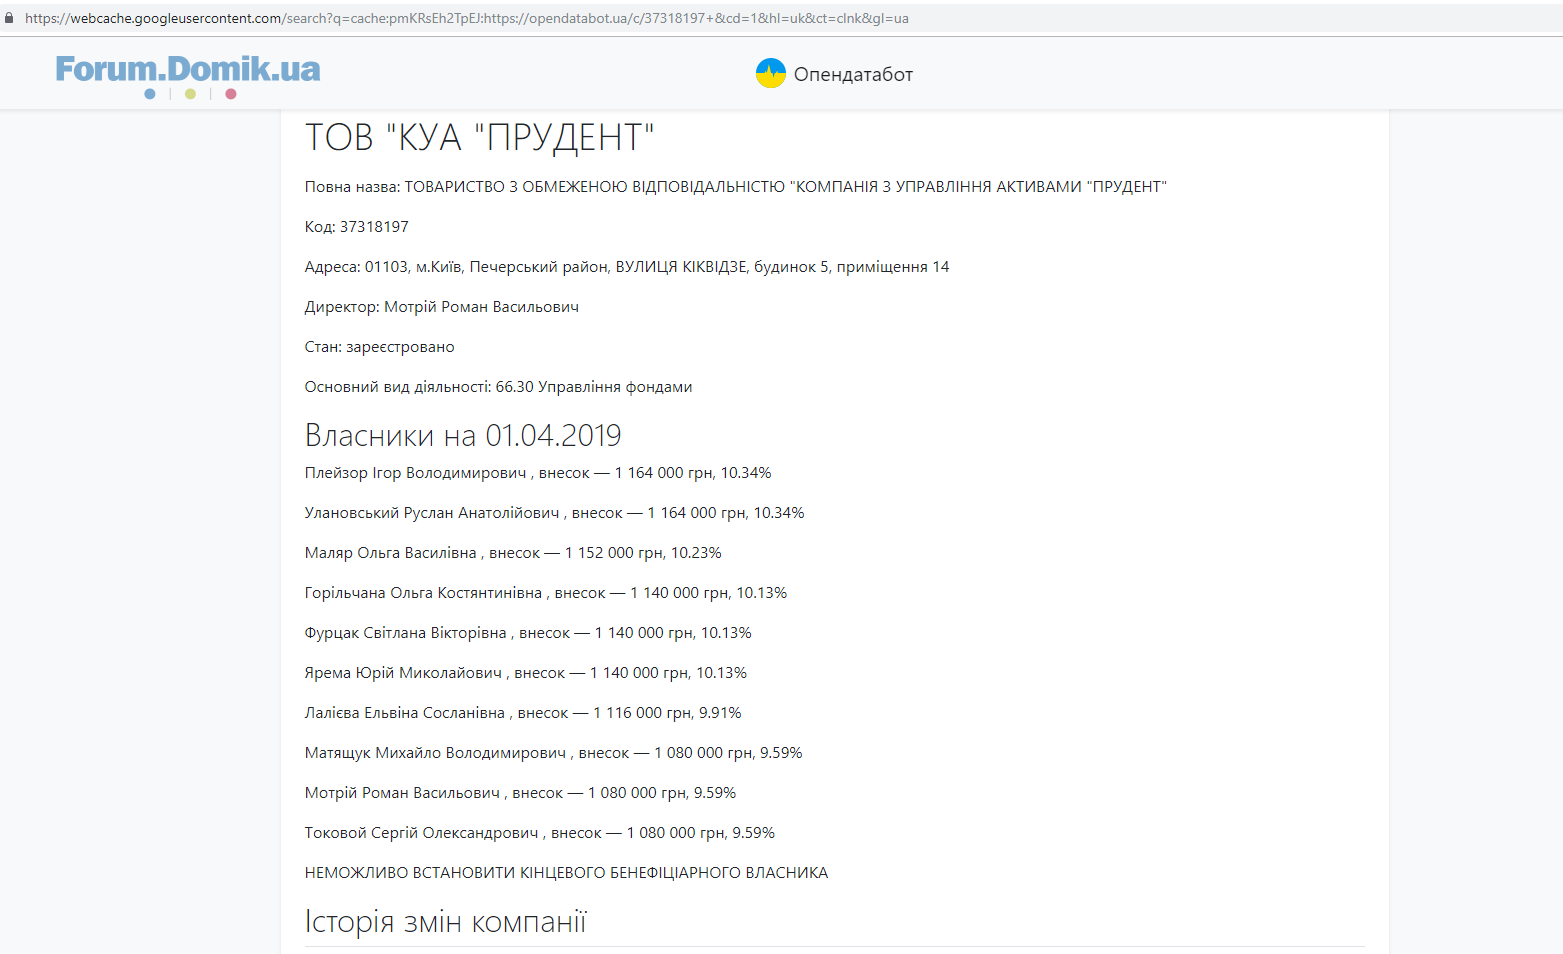Screen dimensions: 1563x954
Task: Select the company title ТОВ "КУА "ПРУДЕНТ"
Action: [479, 137]
